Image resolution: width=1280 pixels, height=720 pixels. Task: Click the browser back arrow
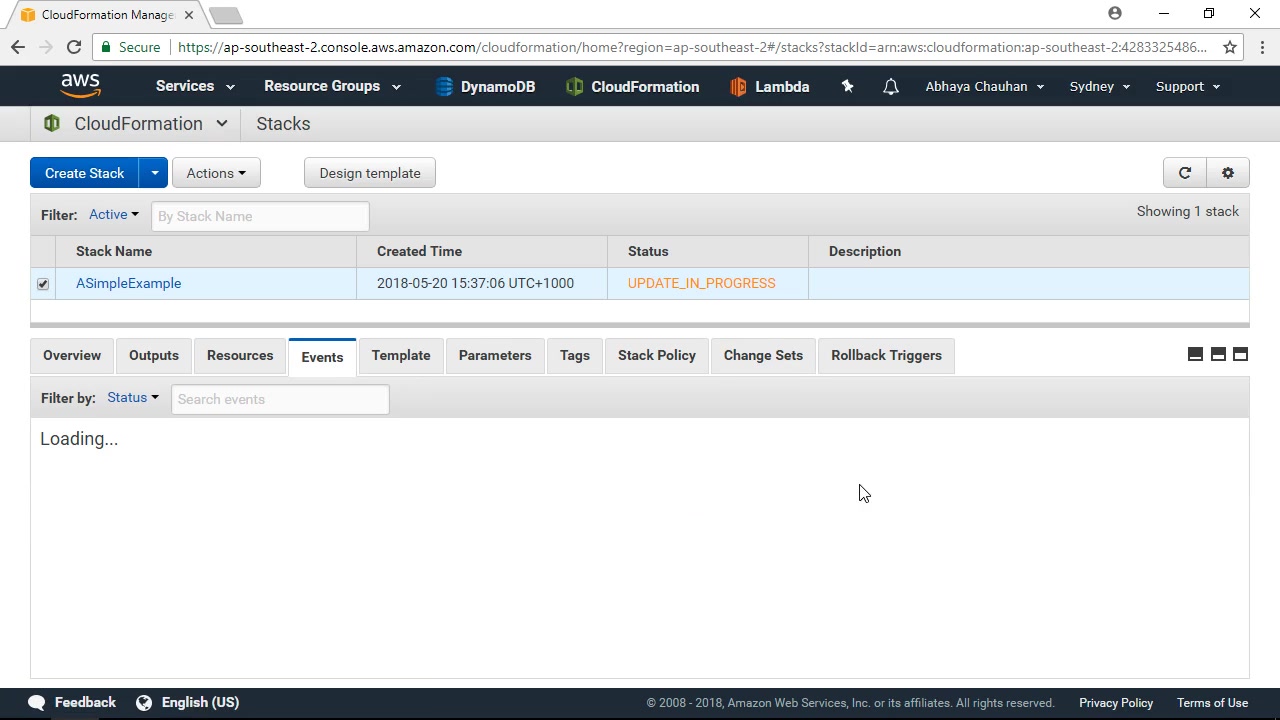(x=17, y=47)
